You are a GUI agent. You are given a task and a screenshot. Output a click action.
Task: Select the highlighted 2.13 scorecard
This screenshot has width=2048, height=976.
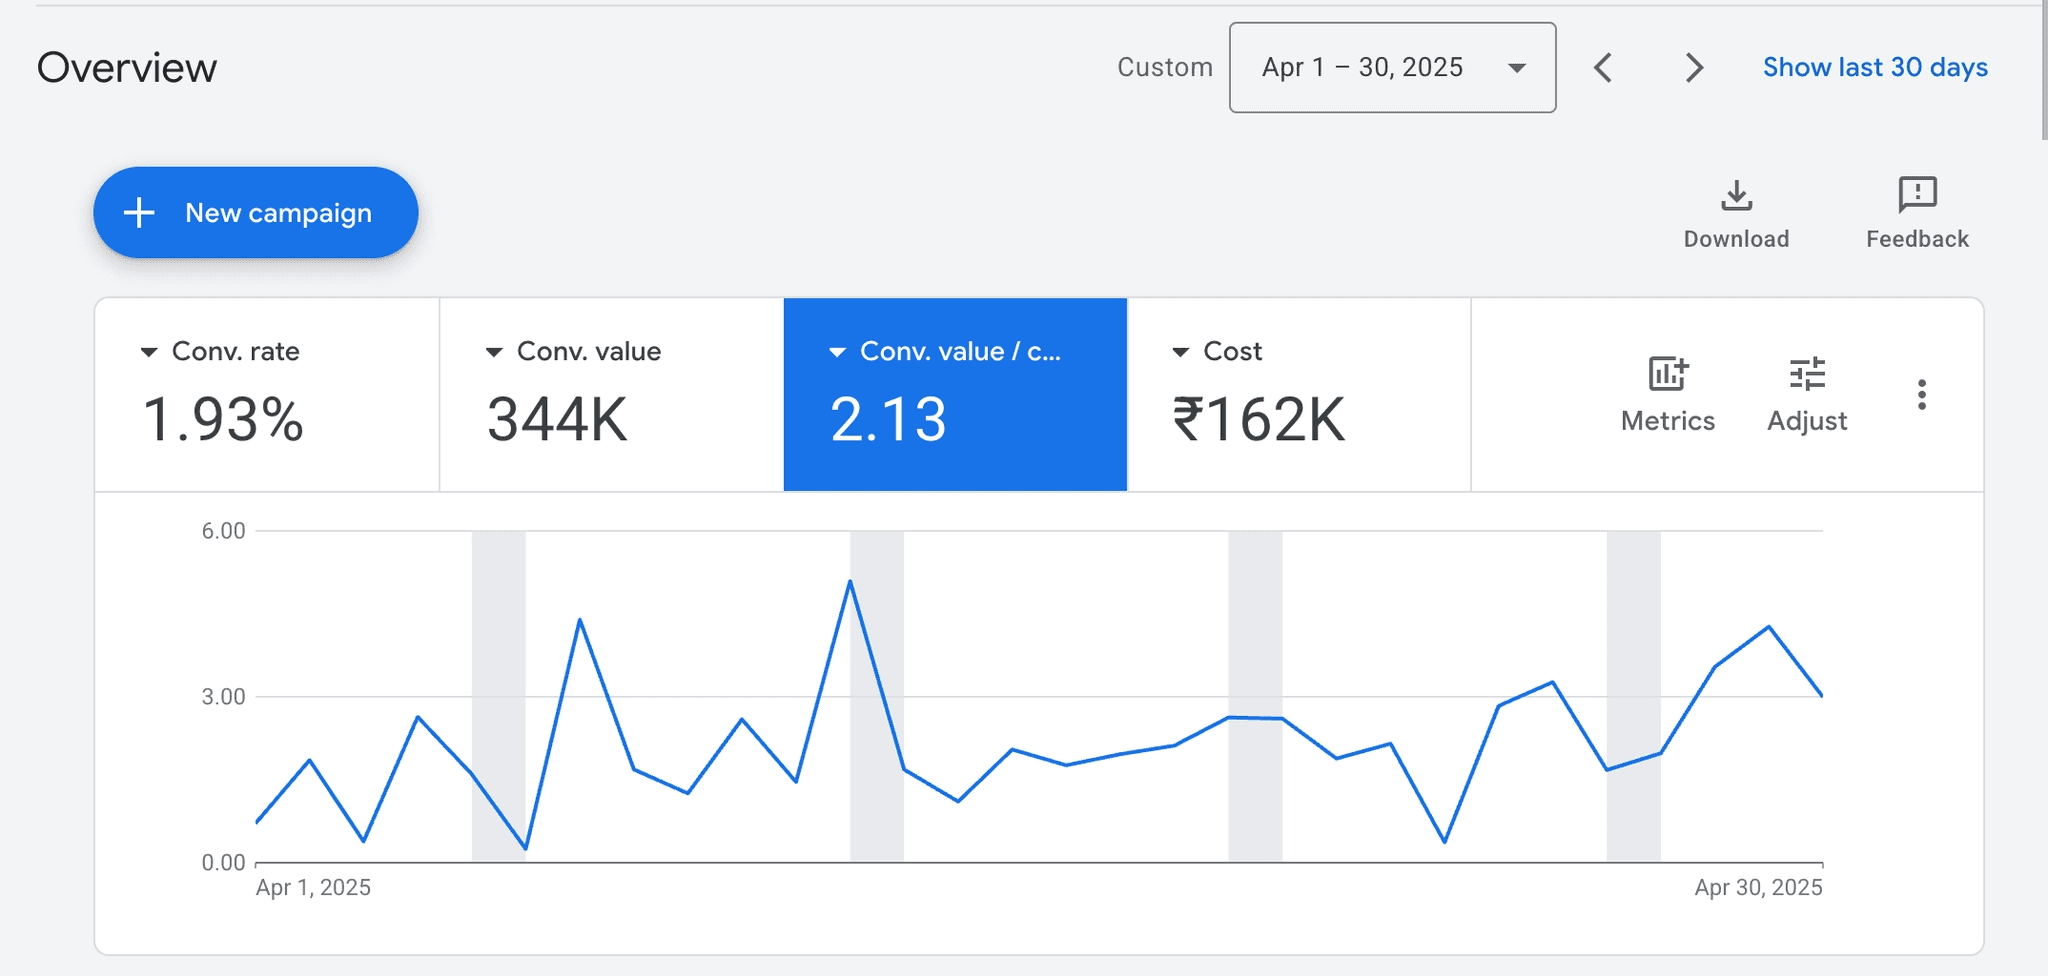tap(955, 394)
